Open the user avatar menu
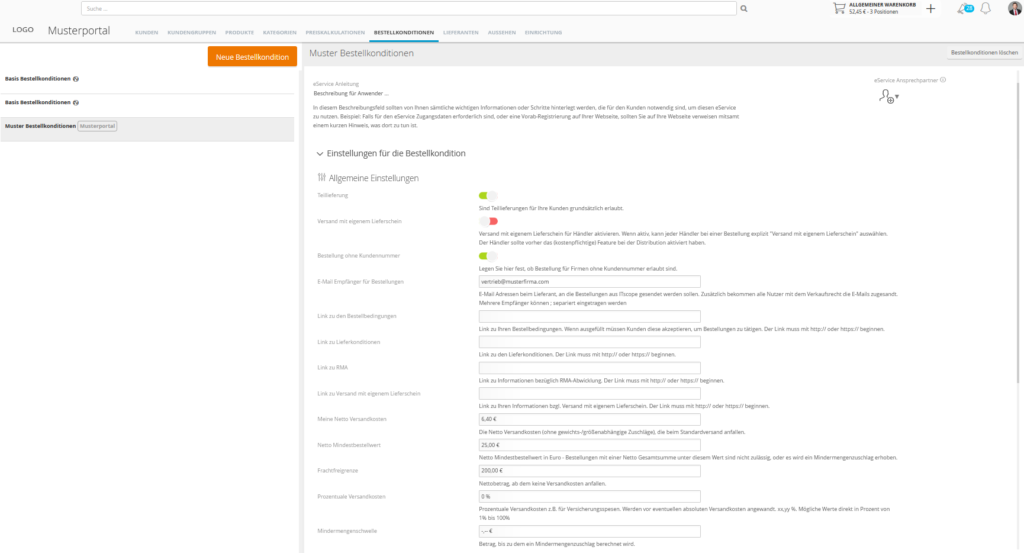This screenshot has height=553, width=1024. (1014, 8)
